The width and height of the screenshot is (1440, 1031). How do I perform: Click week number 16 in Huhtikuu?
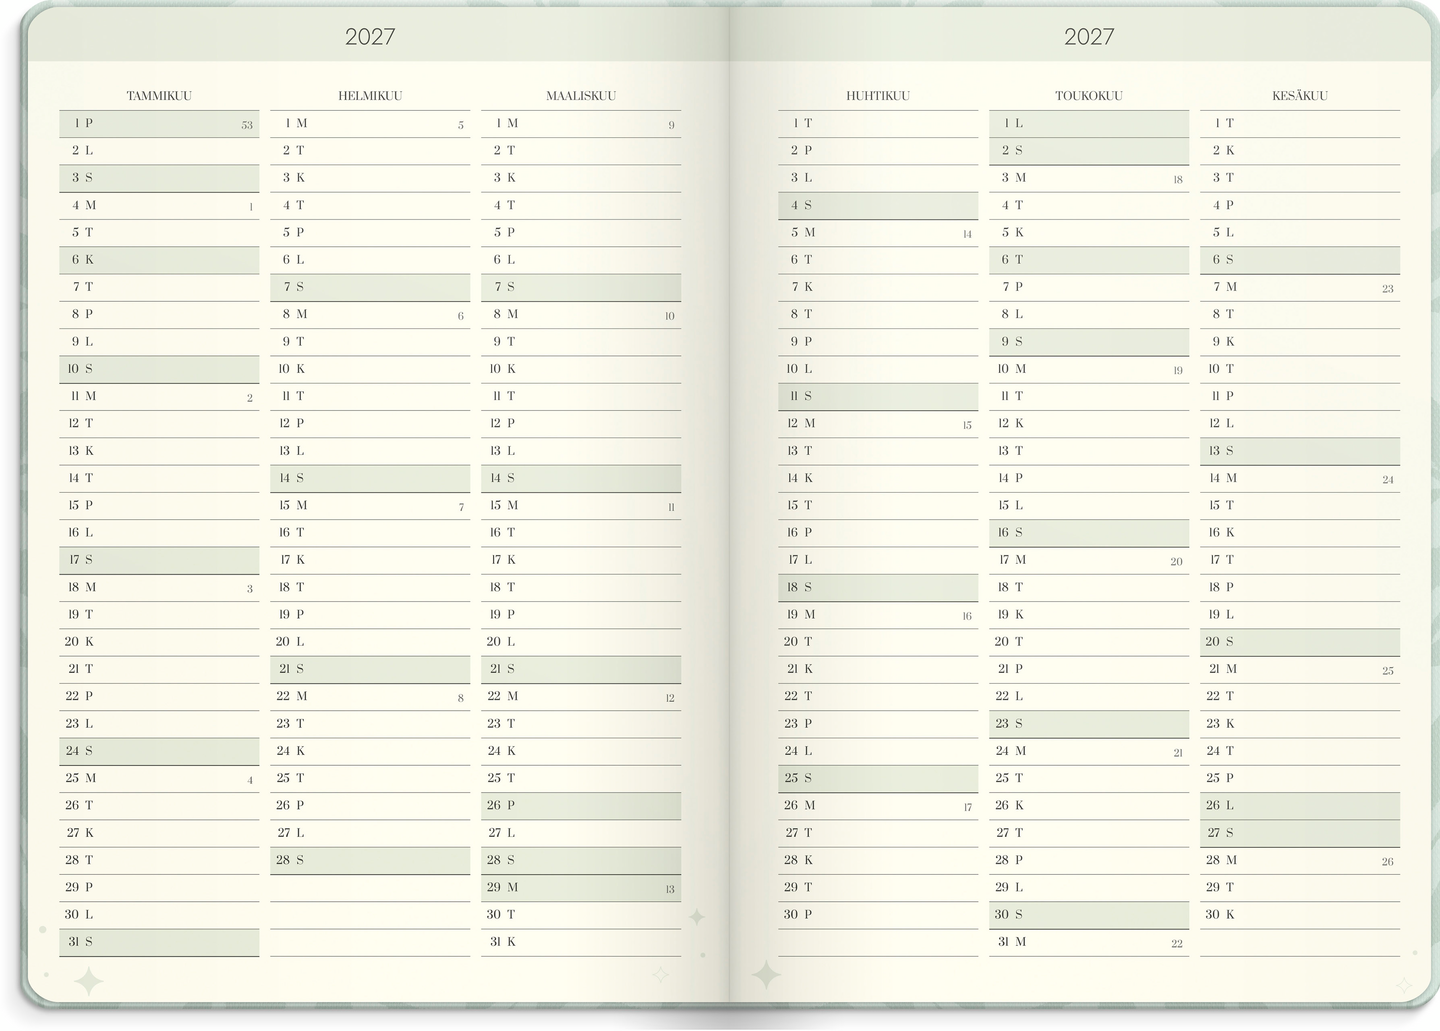point(967,616)
